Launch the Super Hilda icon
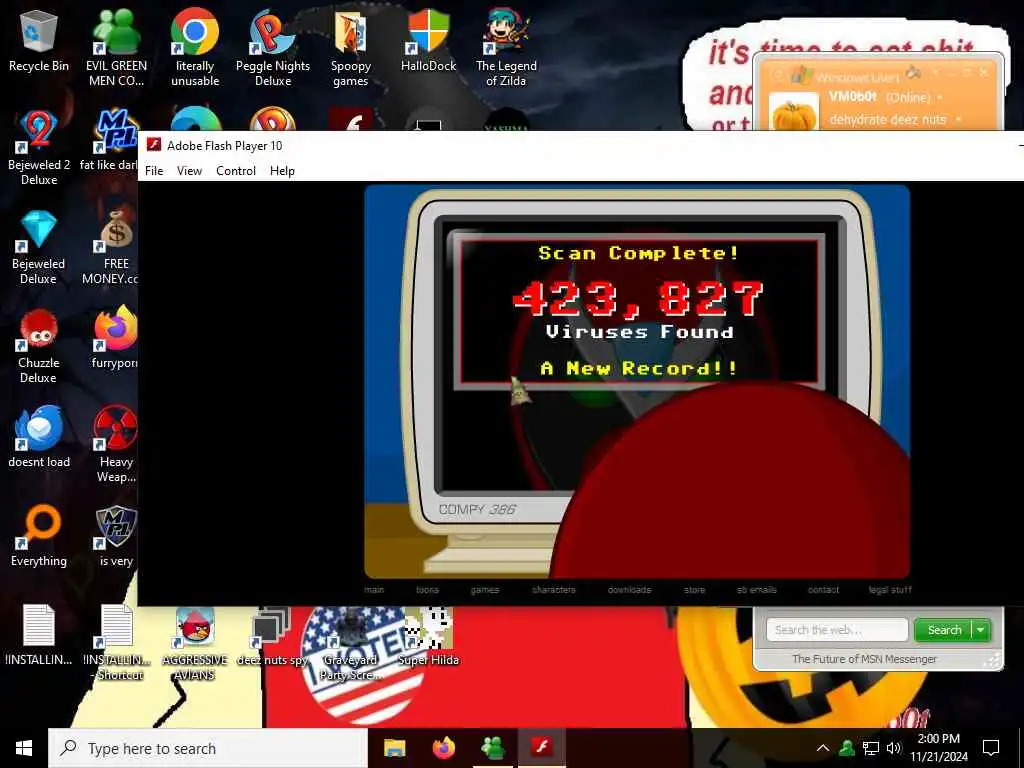Viewport: 1024px width, 768px height. (428, 635)
